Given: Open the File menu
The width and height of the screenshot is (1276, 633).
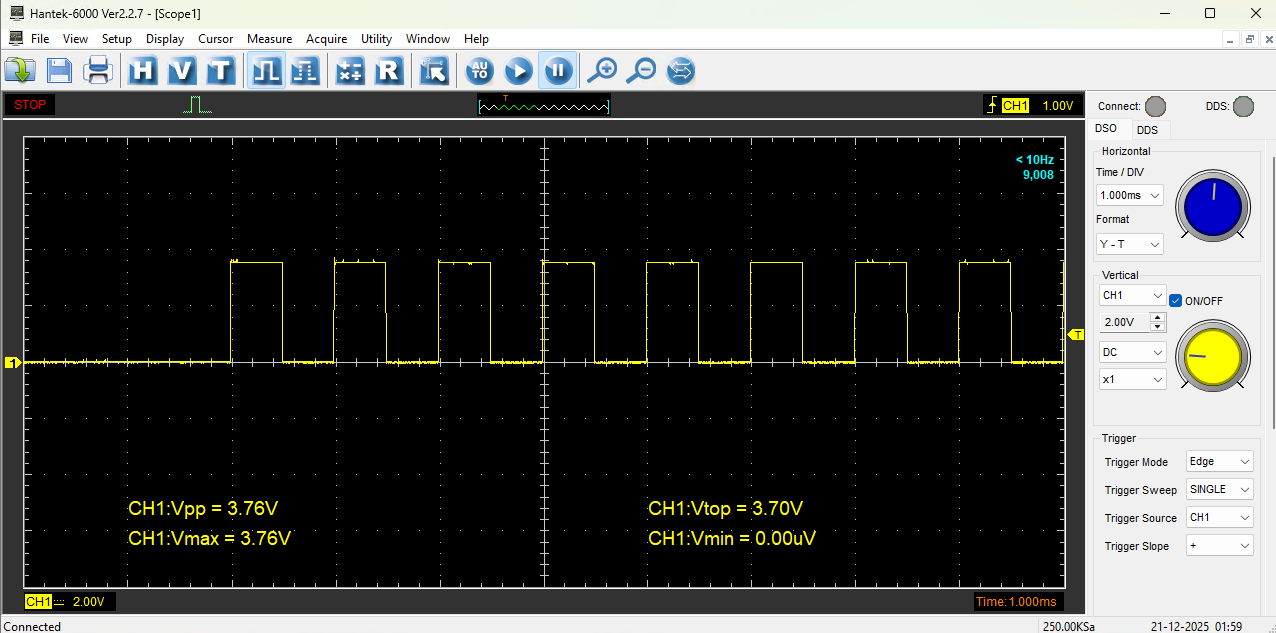Looking at the screenshot, I should (40, 39).
